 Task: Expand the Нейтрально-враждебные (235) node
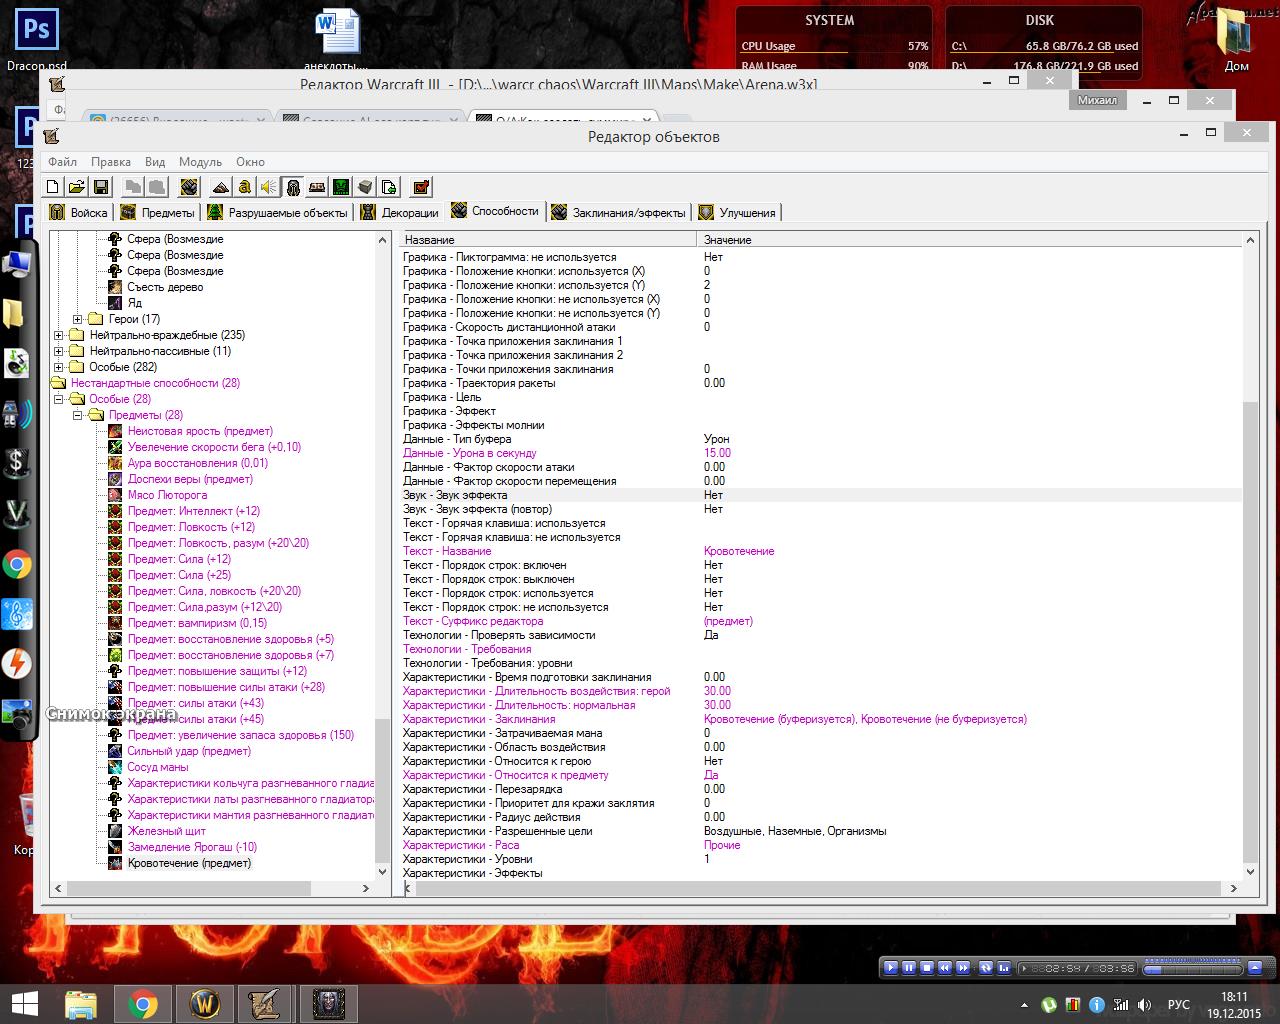59,335
